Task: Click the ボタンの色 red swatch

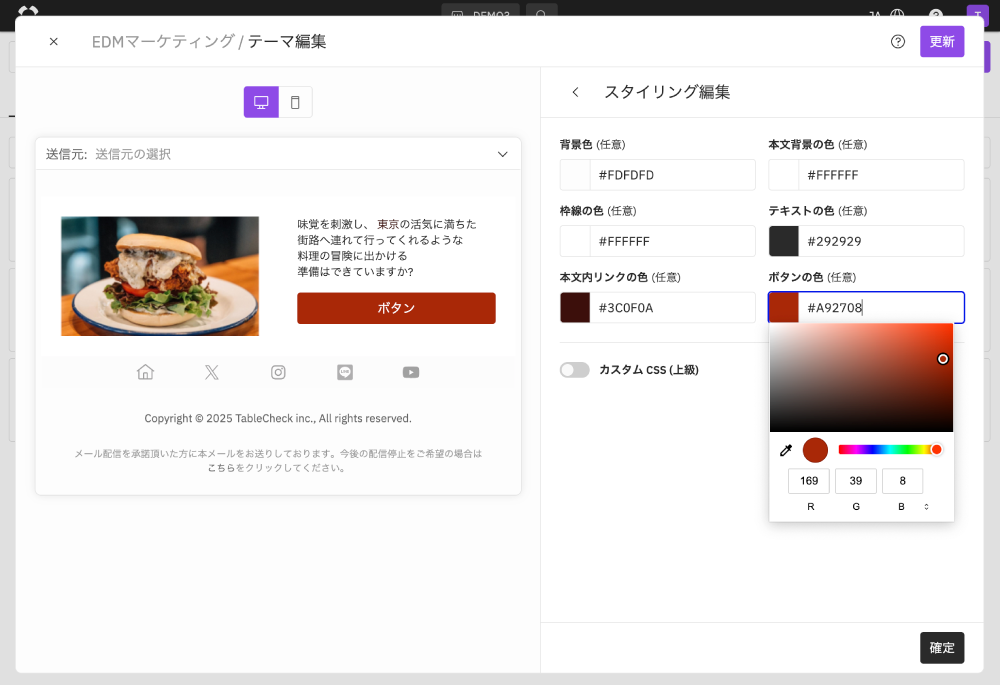Action: pyautogui.click(x=783, y=307)
